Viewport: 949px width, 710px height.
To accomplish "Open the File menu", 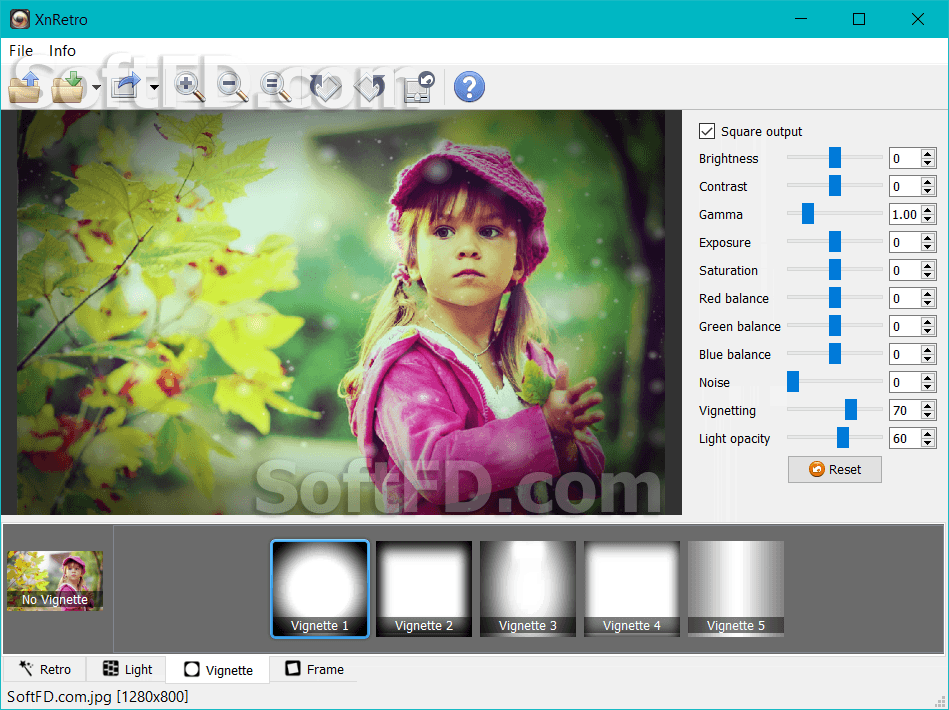I will coord(21,51).
